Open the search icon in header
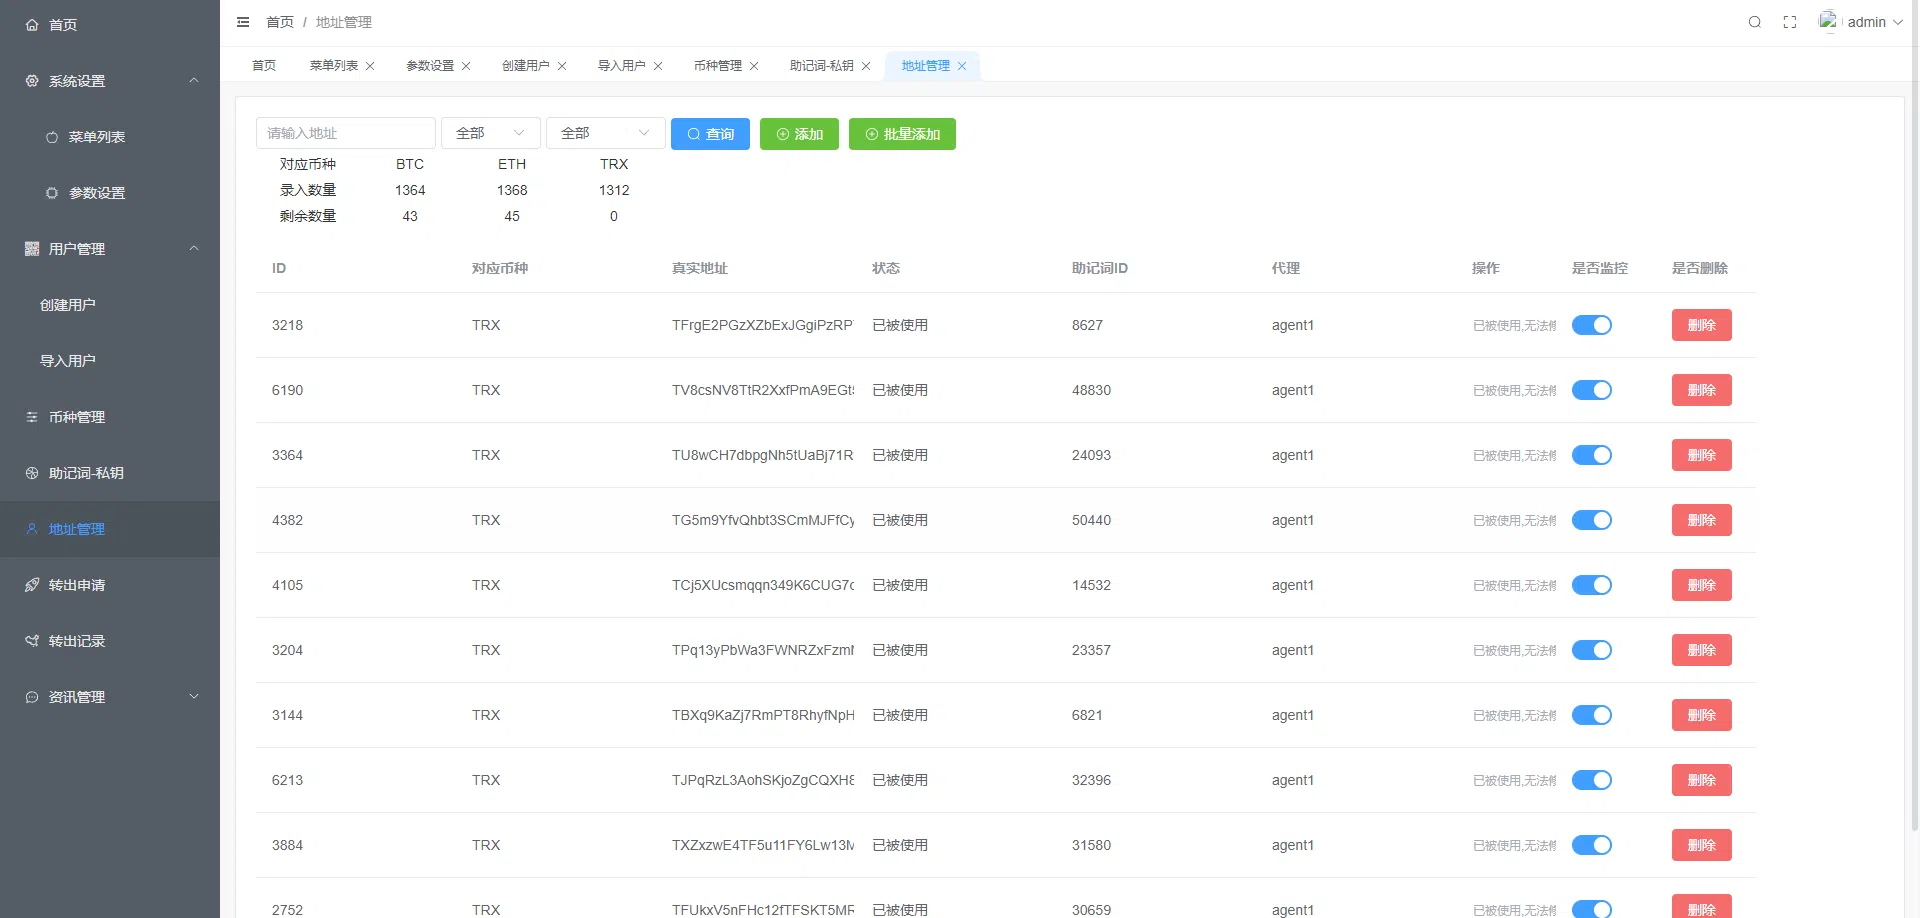This screenshot has width=1920, height=918. (x=1754, y=22)
